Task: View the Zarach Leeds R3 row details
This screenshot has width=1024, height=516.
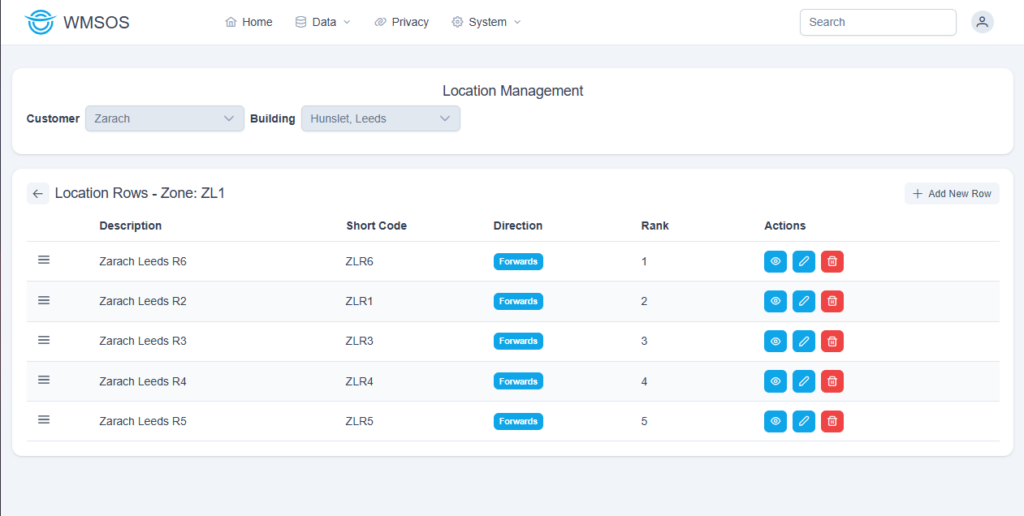Action: coord(775,341)
